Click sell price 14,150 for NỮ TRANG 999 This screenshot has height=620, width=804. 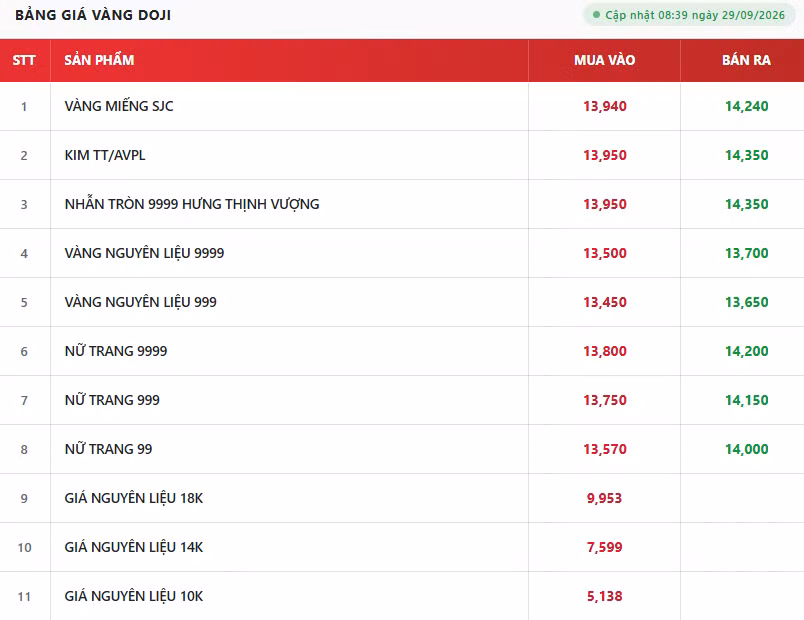tap(747, 401)
